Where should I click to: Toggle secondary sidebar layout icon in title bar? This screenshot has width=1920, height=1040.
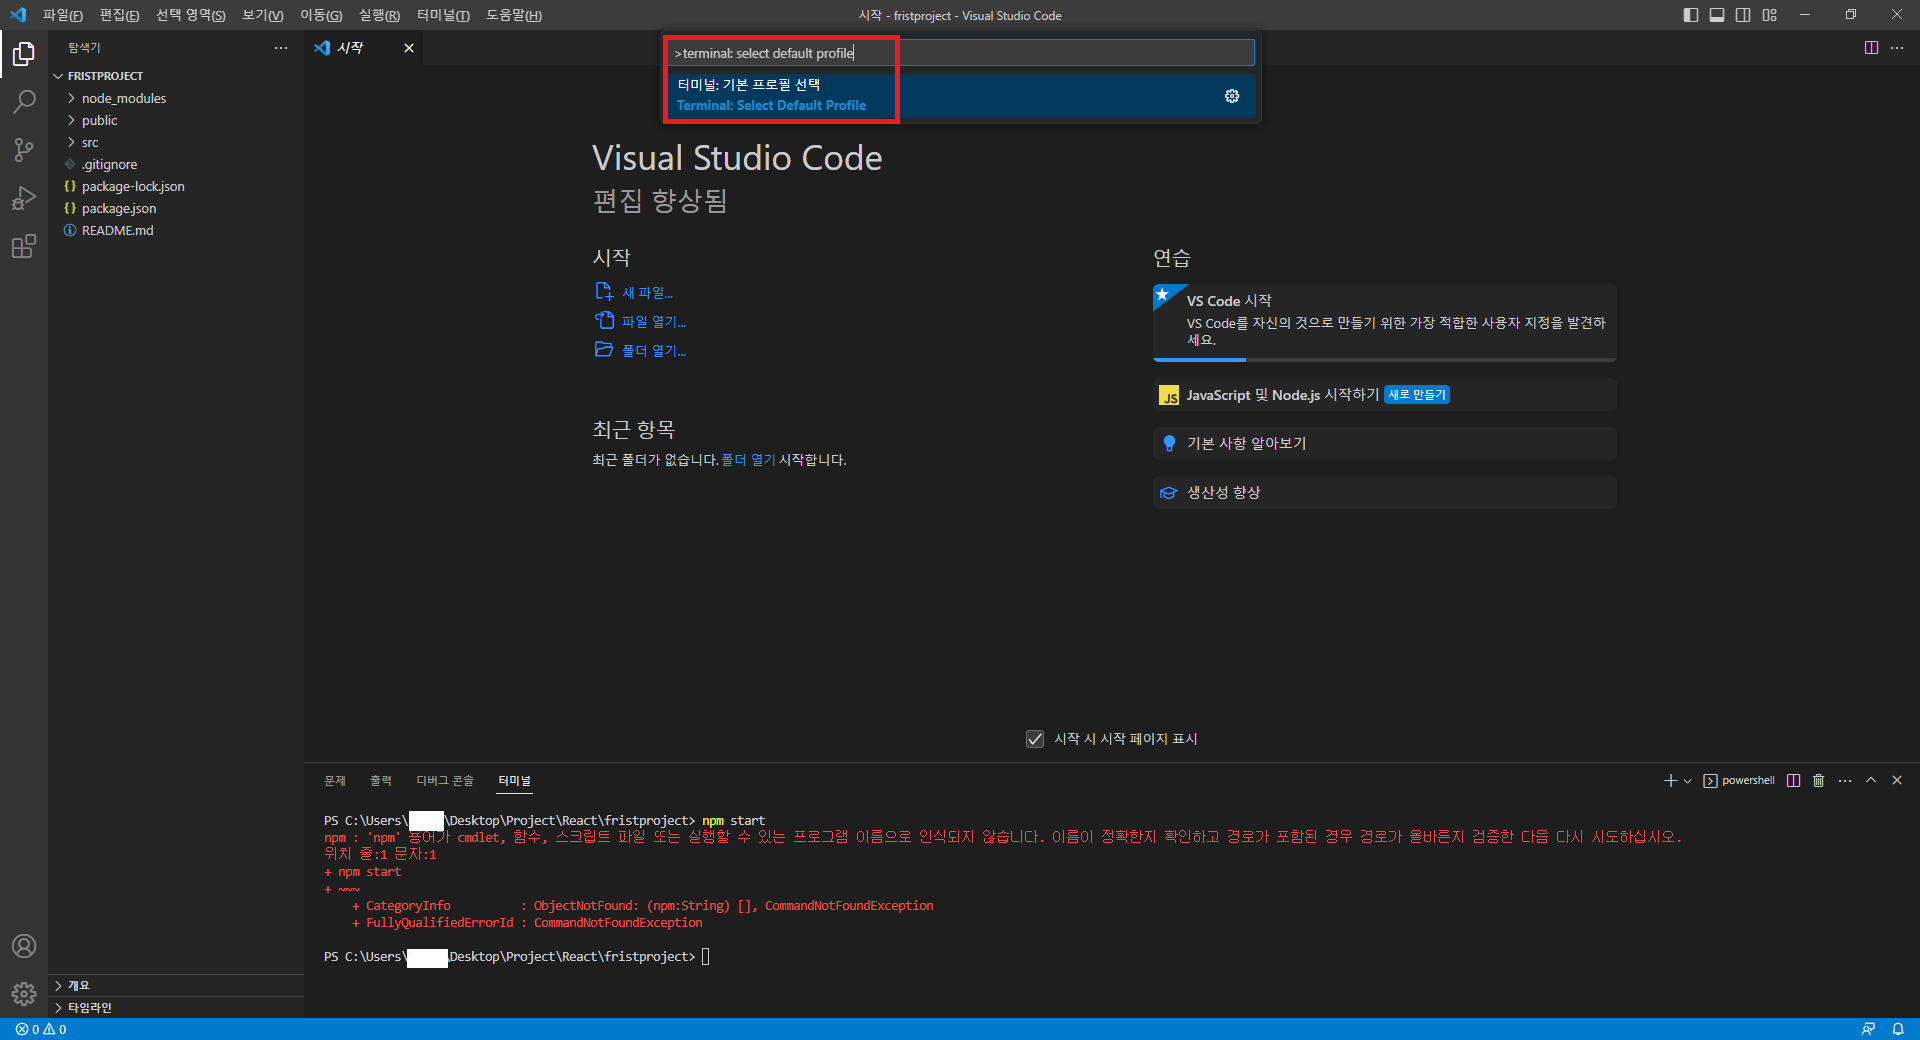point(1743,15)
